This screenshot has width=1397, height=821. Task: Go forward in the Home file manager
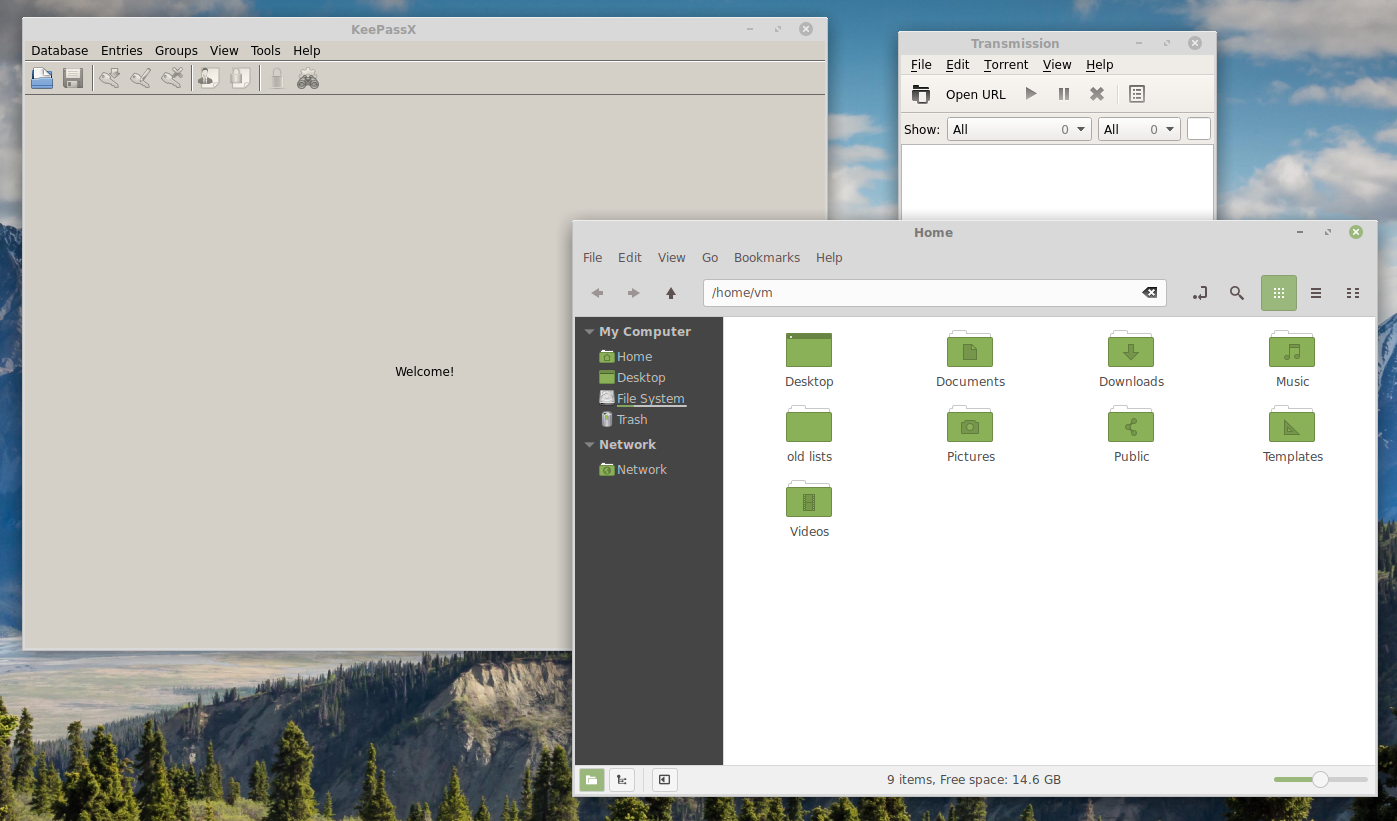pos(633,293)
